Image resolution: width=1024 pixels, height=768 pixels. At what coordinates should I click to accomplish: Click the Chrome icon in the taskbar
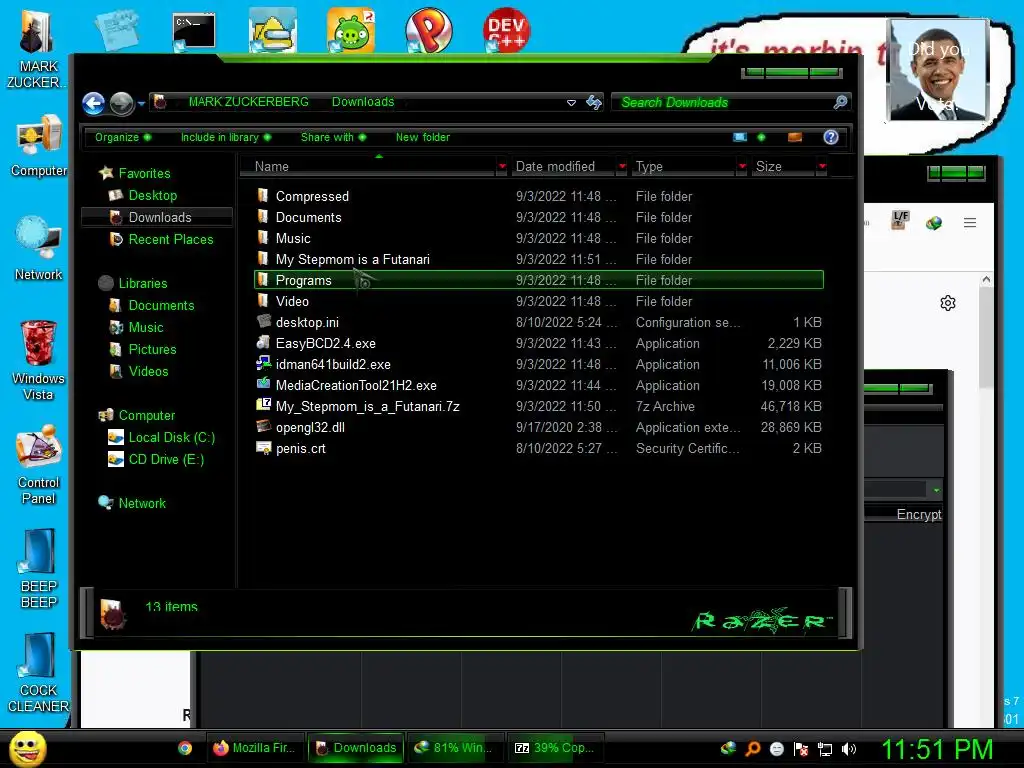pos(185,748)
